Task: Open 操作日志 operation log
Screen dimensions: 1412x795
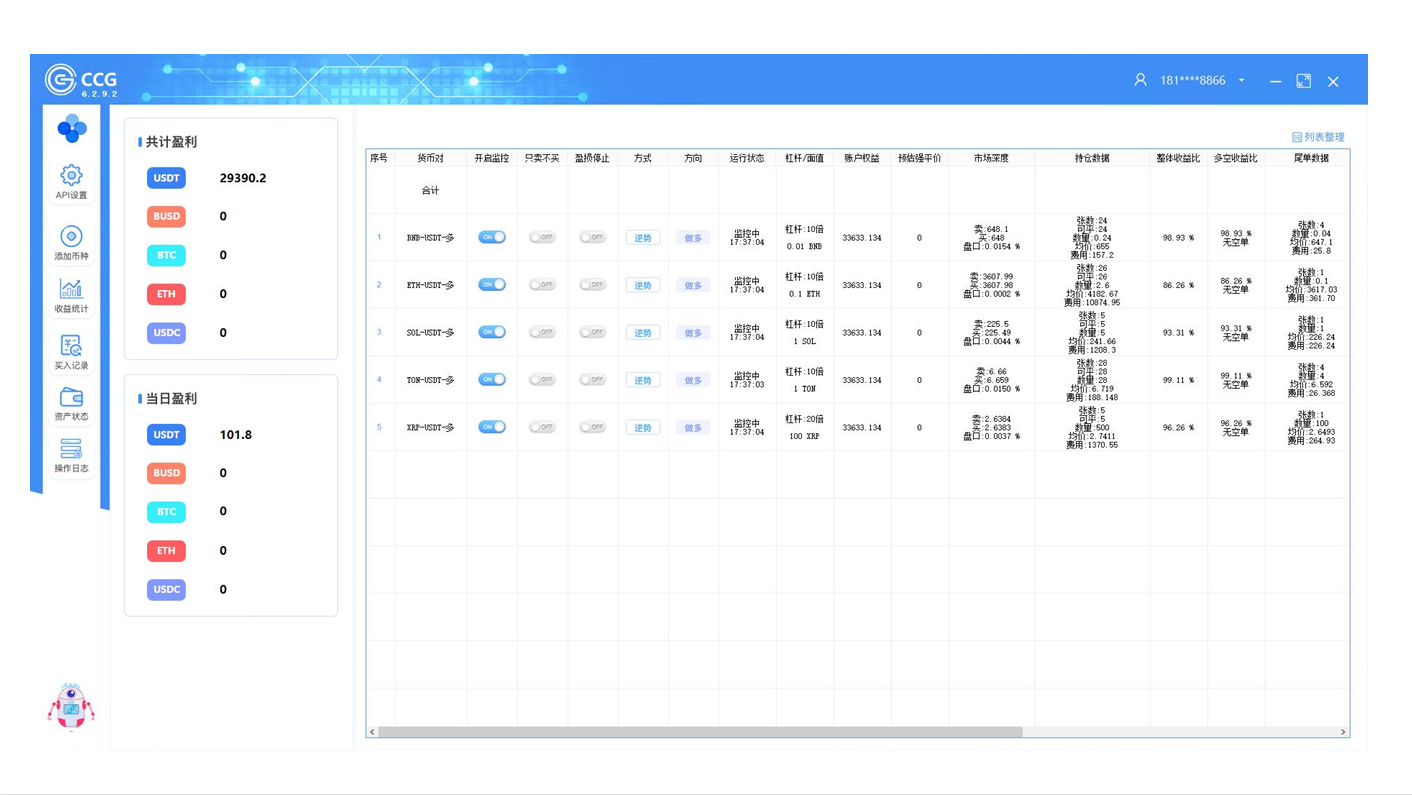Action: coord(71,454)
